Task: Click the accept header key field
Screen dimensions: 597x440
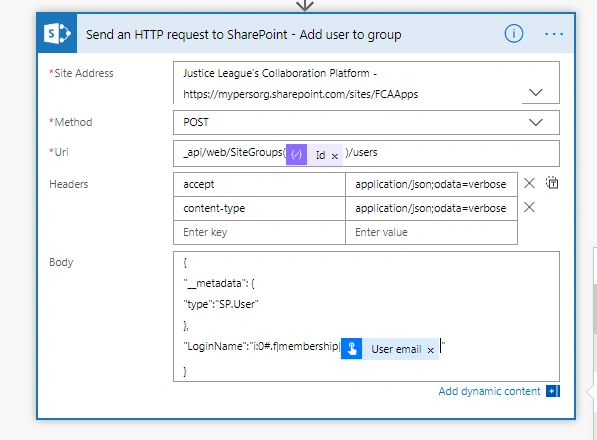Action: 259,185
